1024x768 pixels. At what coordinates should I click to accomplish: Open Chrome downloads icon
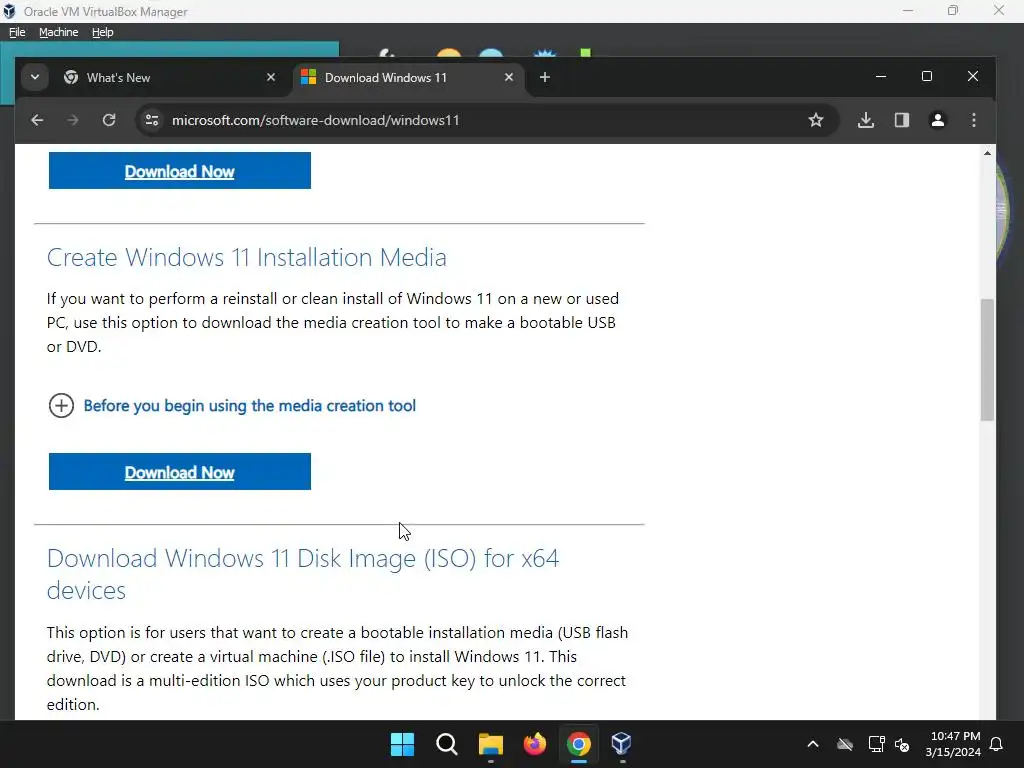pos(866,120)
